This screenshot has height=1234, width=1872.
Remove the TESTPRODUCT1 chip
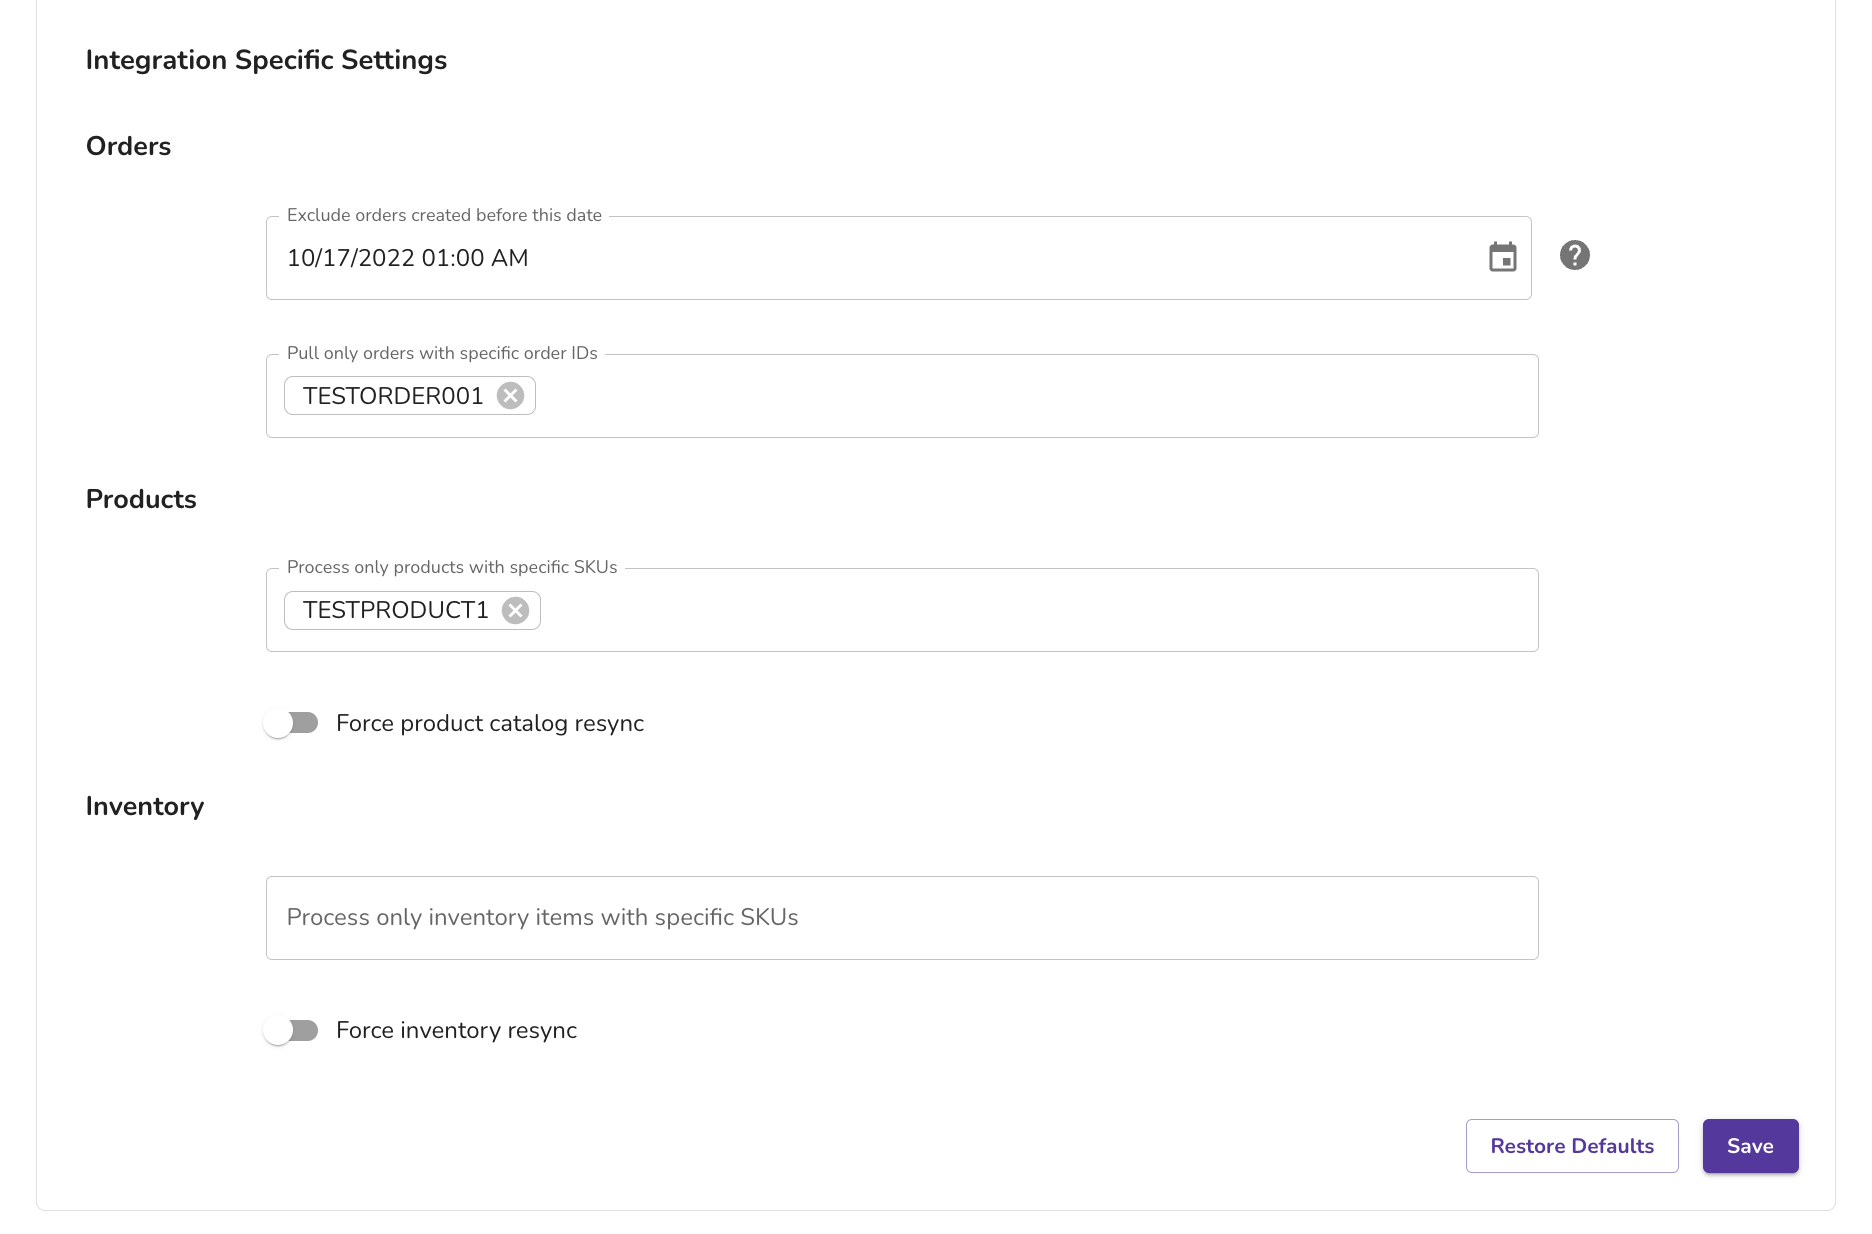[515, 610]
